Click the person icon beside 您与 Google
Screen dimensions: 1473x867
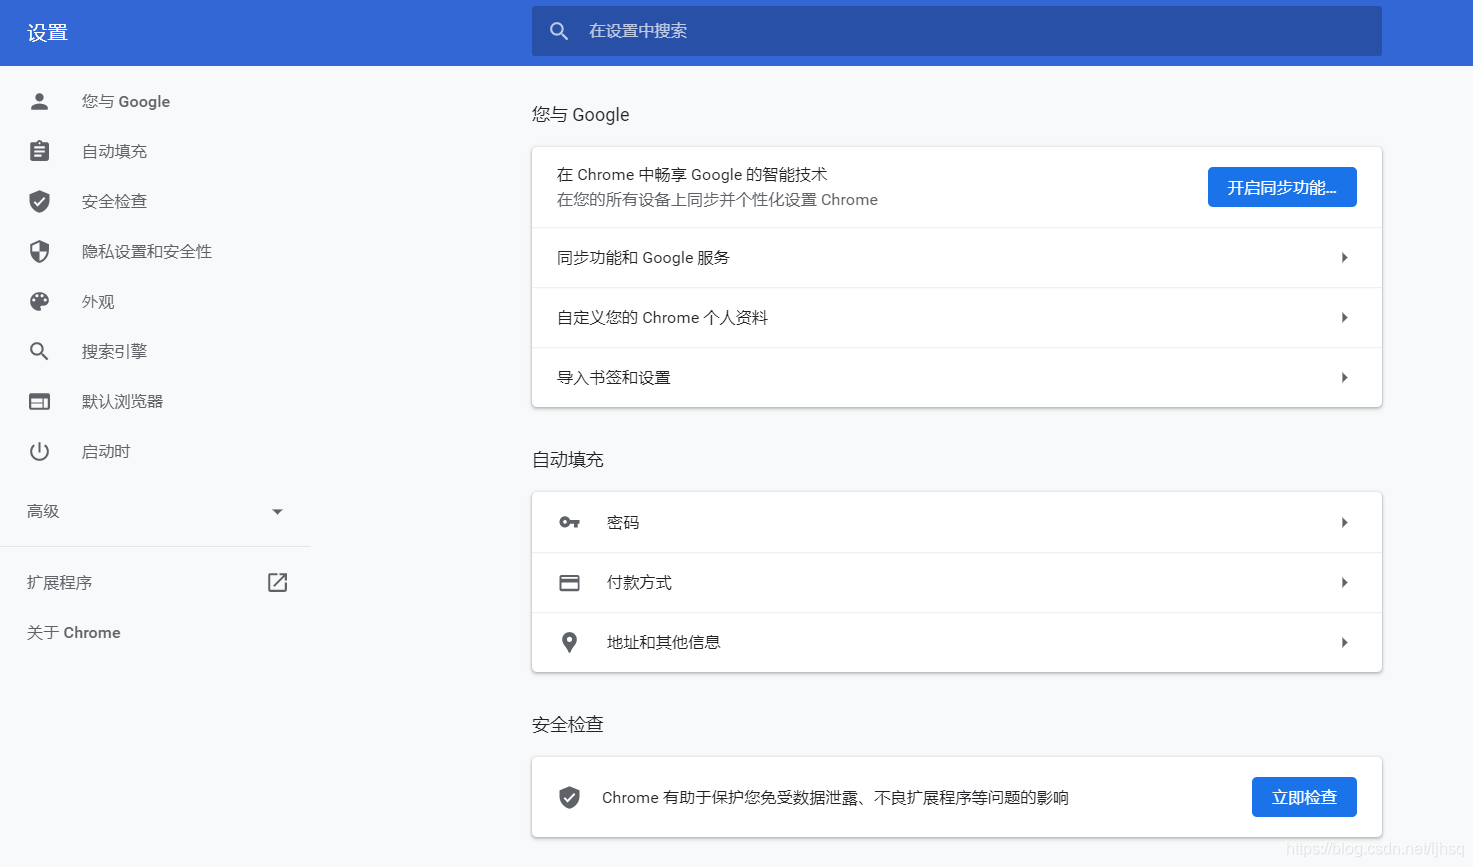click(39, 101)
